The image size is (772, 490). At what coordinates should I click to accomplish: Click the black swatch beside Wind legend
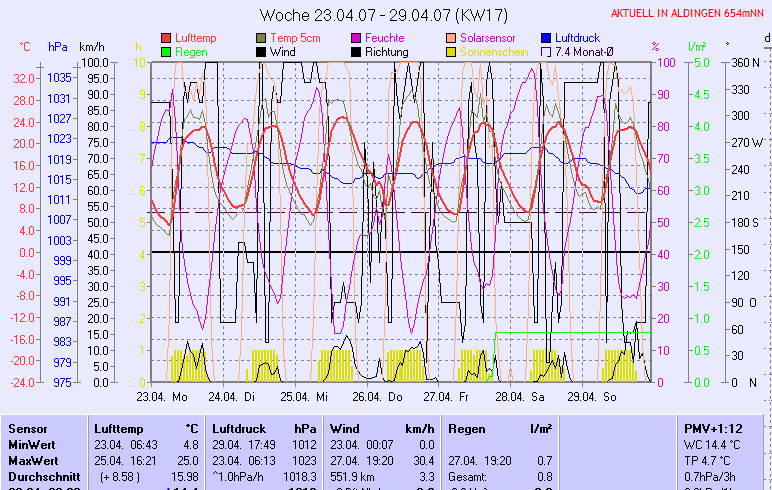[261, 52]
